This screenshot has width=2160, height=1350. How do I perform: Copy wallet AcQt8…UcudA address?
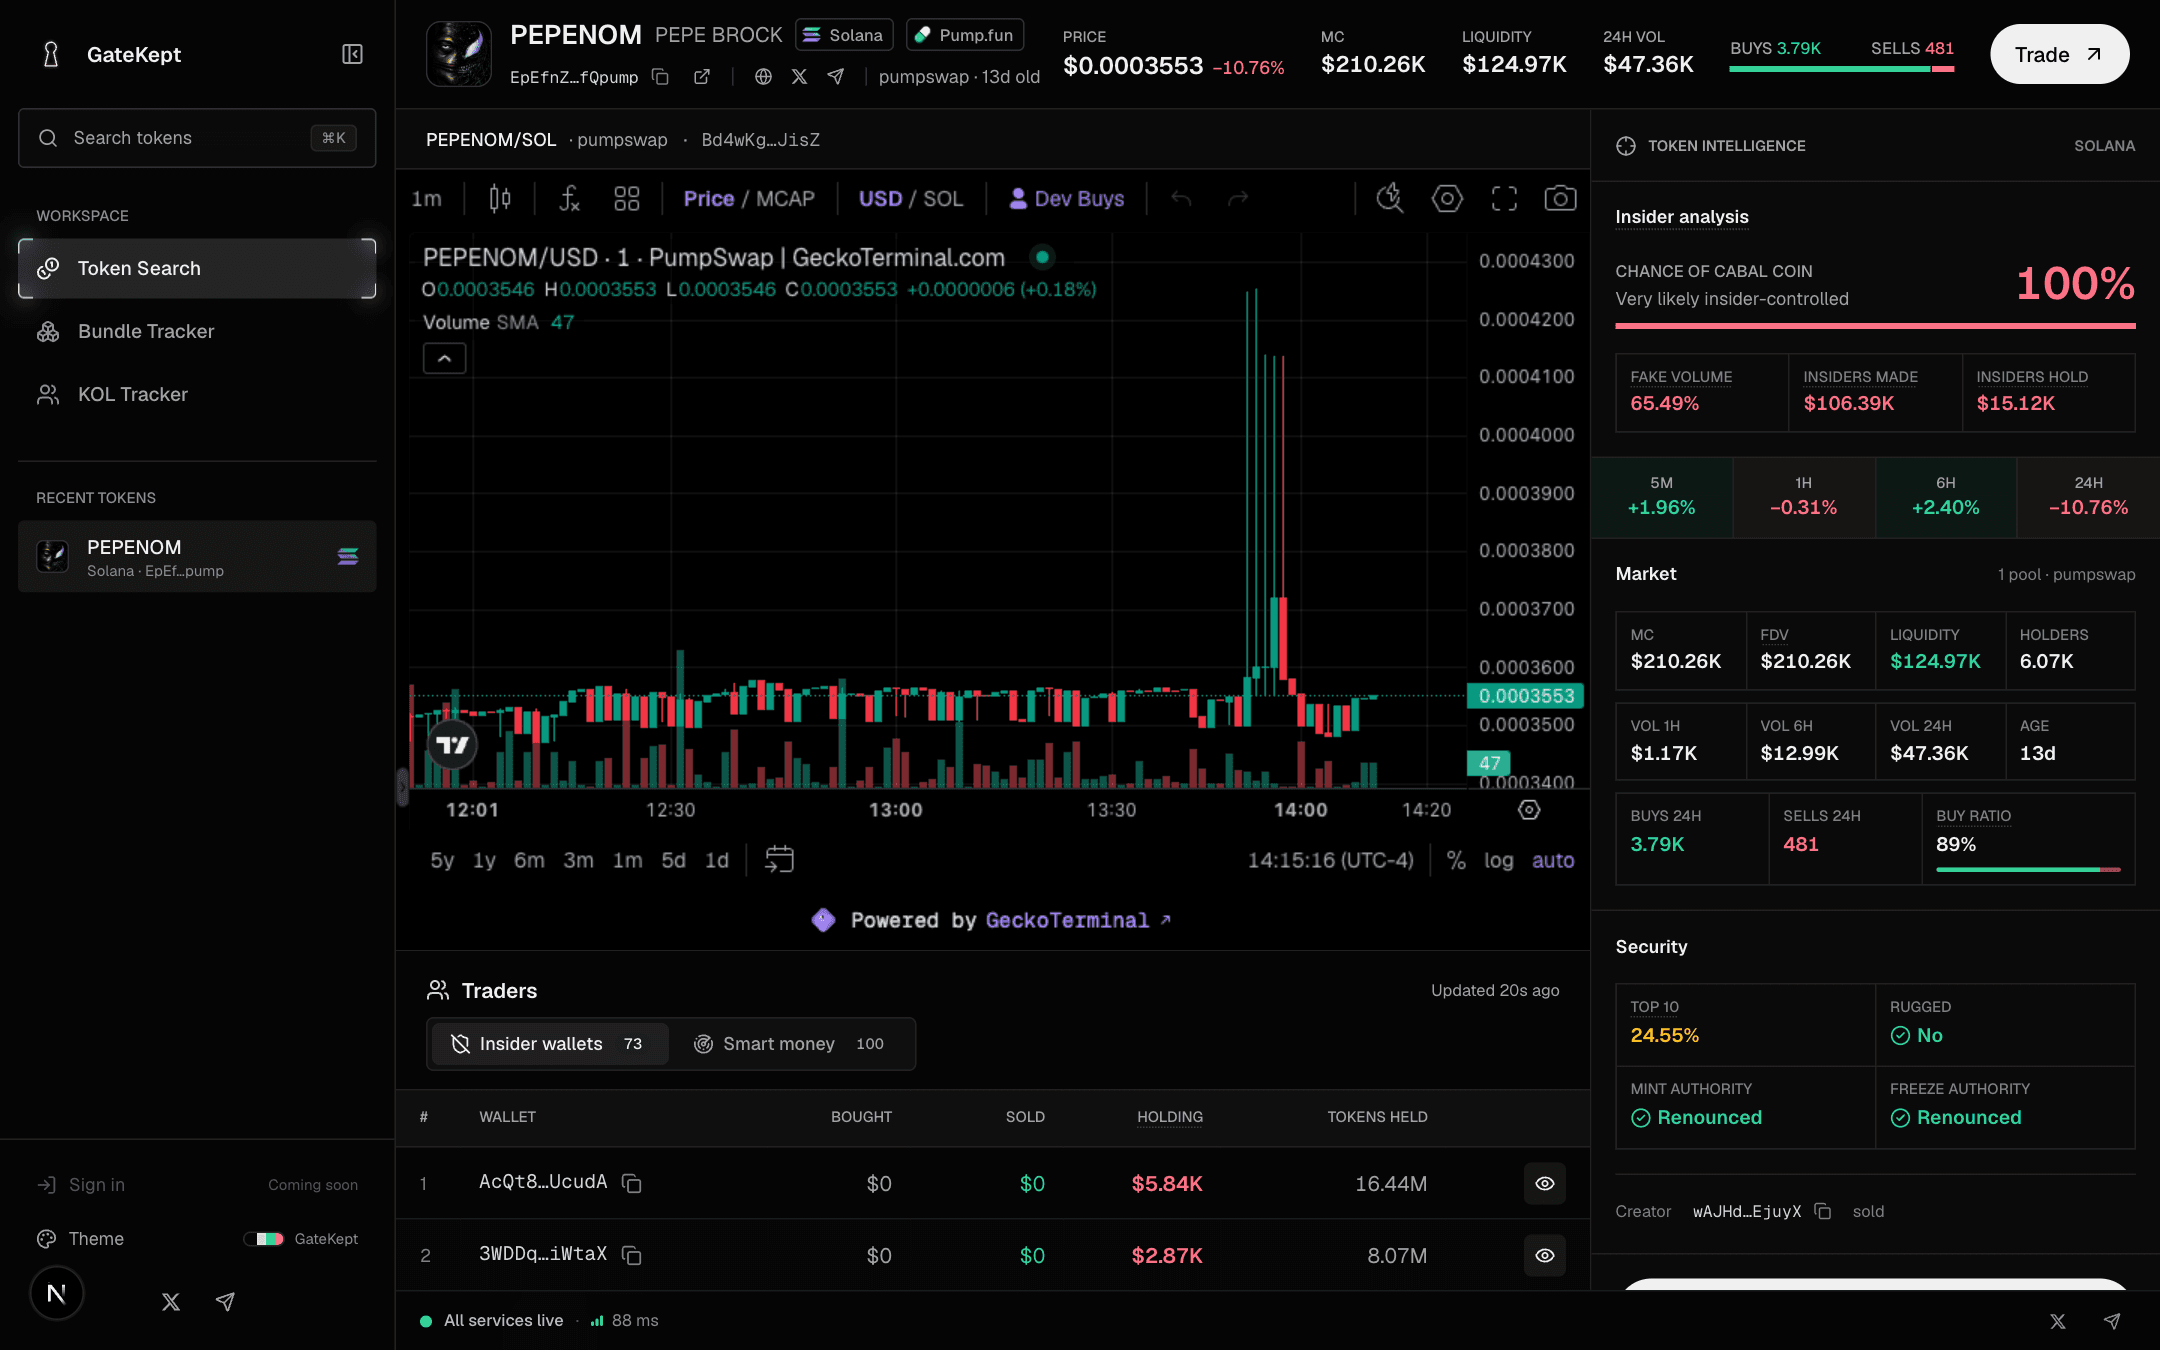click(x=632, y=1183)
